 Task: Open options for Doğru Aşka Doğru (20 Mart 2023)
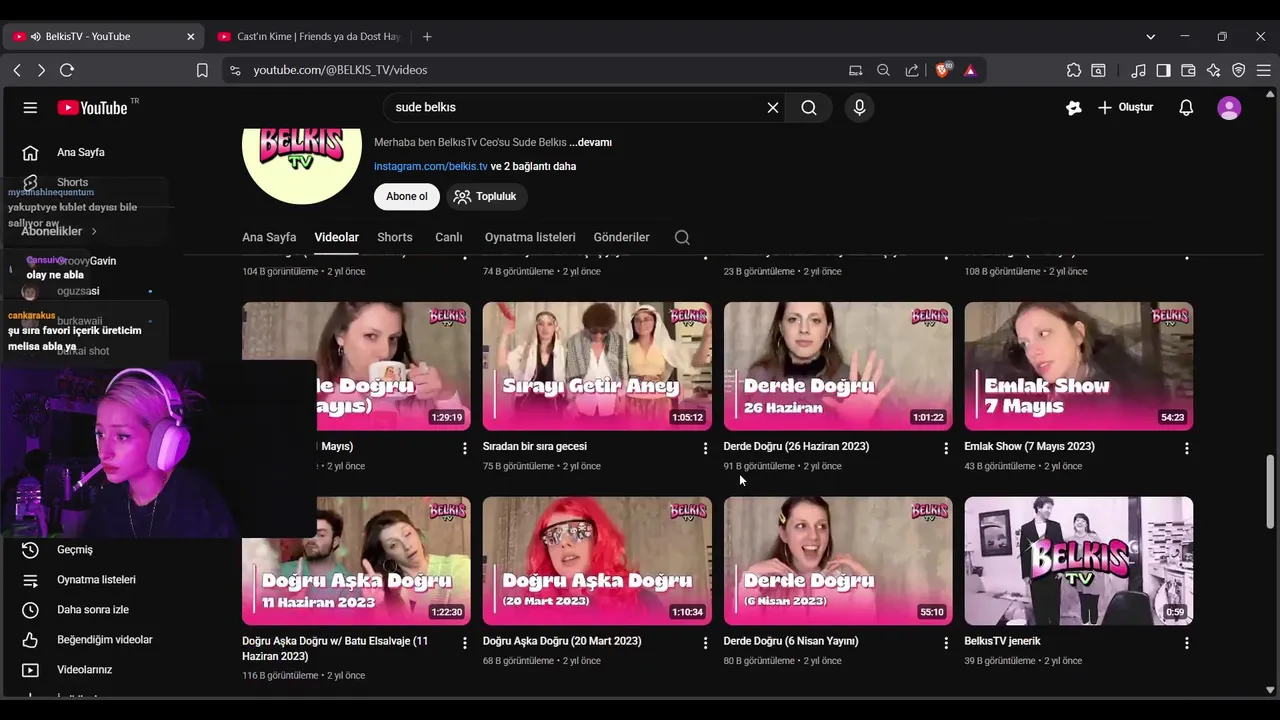pos(705,643)
